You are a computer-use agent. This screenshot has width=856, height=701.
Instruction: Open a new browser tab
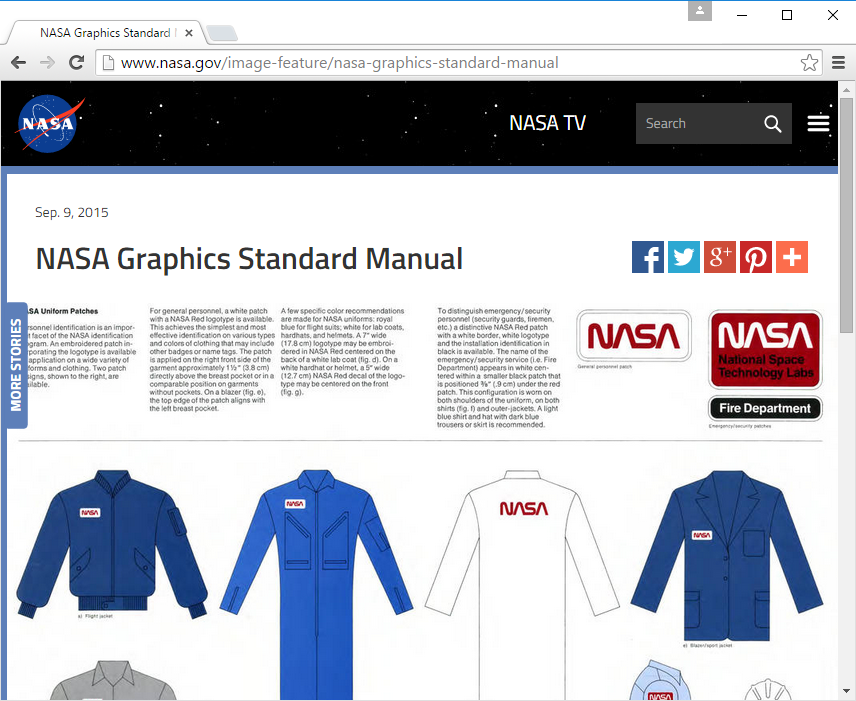point(221,33)
